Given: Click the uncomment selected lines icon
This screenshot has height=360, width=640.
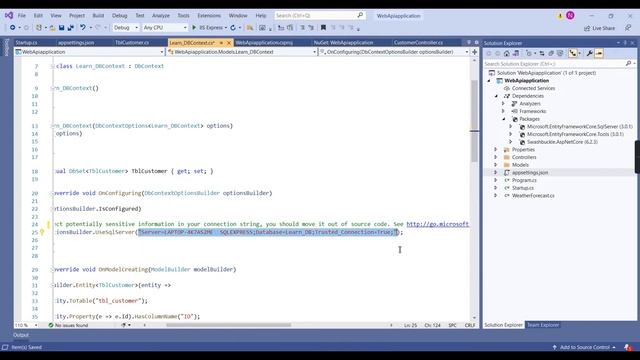Looking at the screenshot, I should coord(311,28).
